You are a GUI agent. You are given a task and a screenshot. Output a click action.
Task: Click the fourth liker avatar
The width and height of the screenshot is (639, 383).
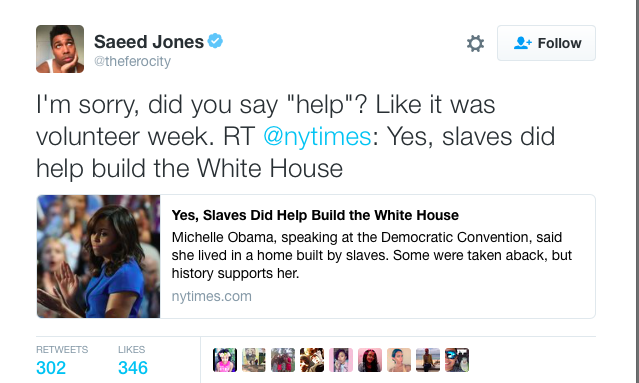312,360
